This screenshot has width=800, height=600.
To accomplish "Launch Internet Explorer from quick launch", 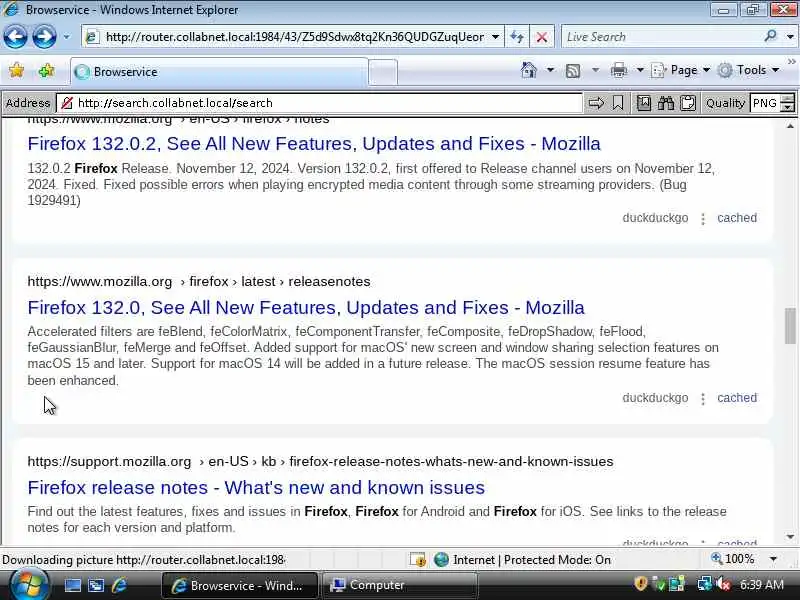I will coord(119,585).
